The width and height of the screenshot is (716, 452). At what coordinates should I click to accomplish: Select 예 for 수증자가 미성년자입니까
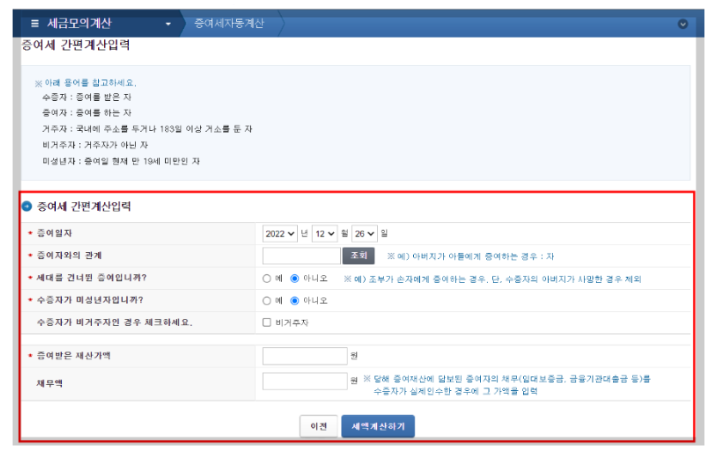point(267,301)
